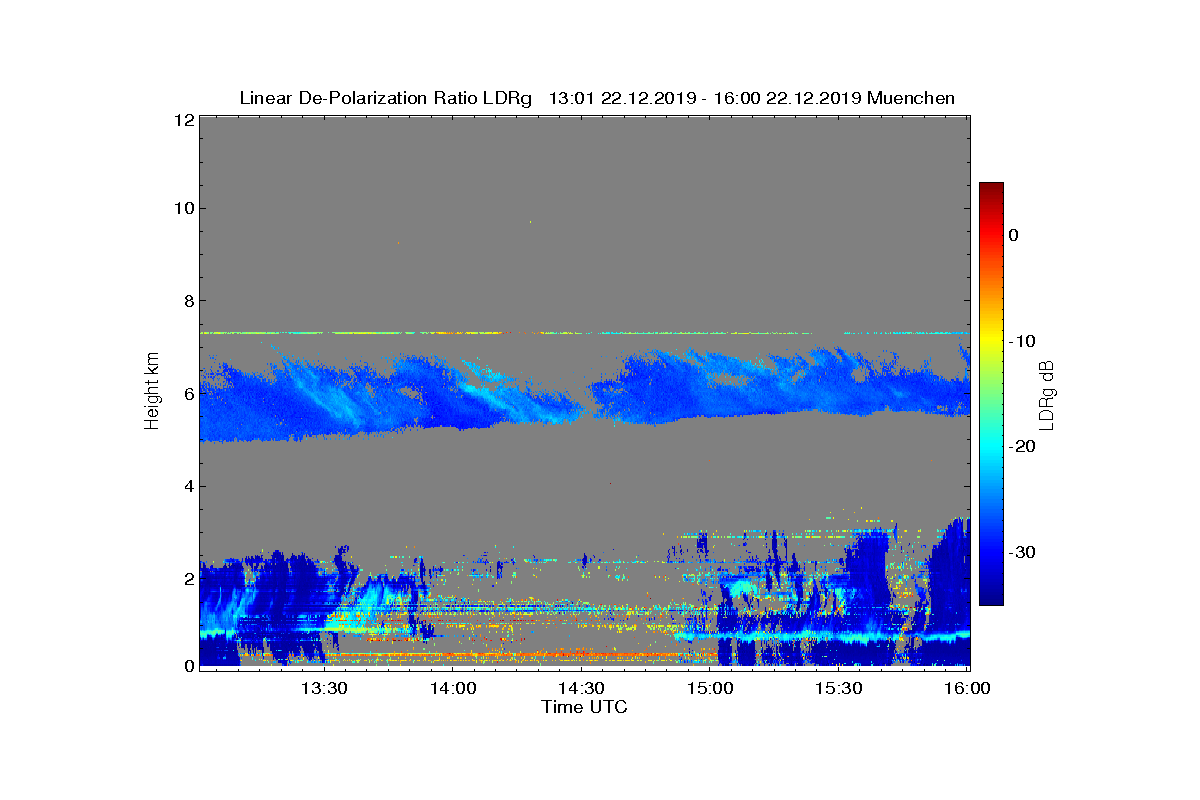Click the plot title mentioning Muenchen

pyautogui.click(x=597, y=98)
